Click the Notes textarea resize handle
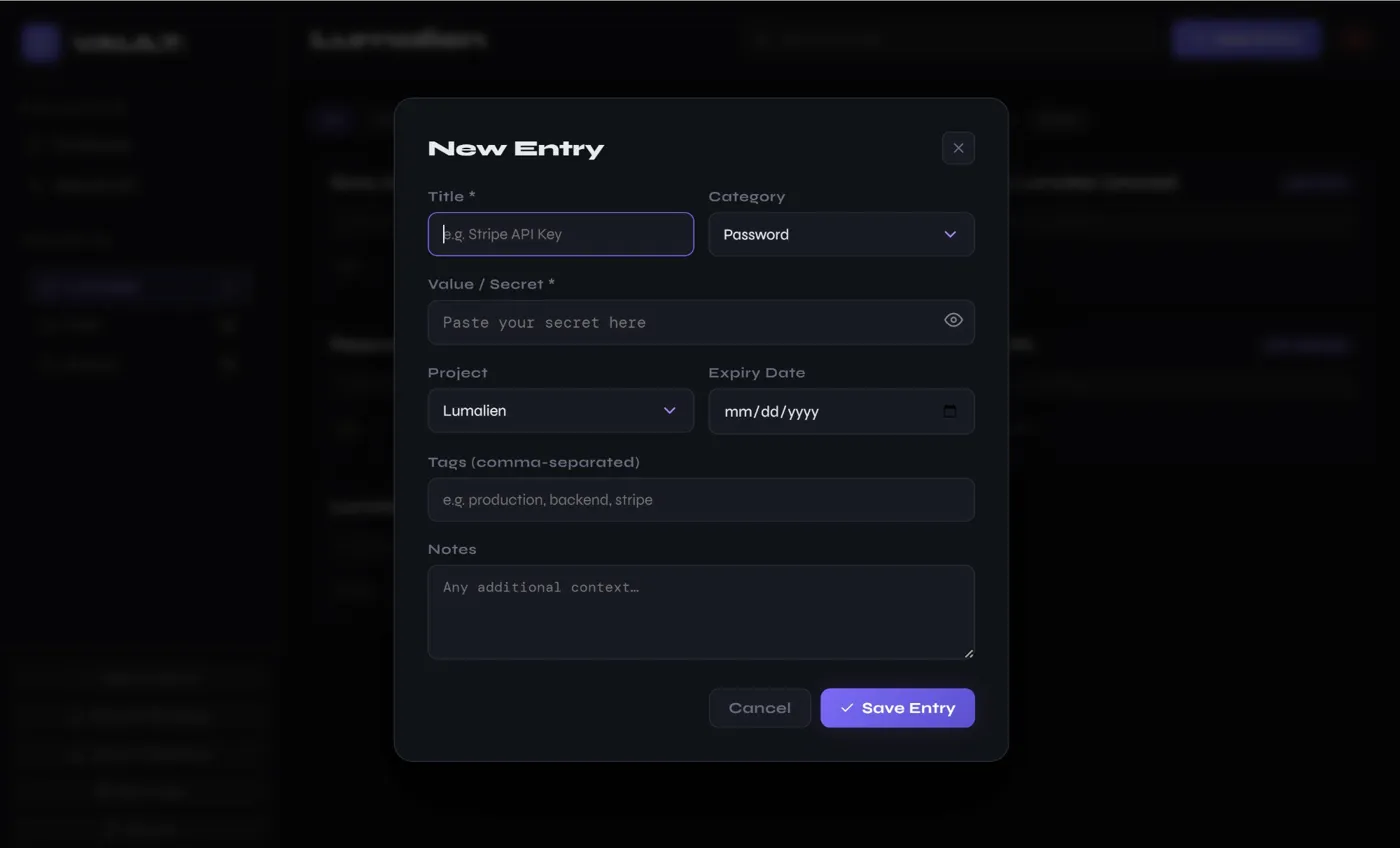Screen dimensions: 1400x848 coord(968,653)
